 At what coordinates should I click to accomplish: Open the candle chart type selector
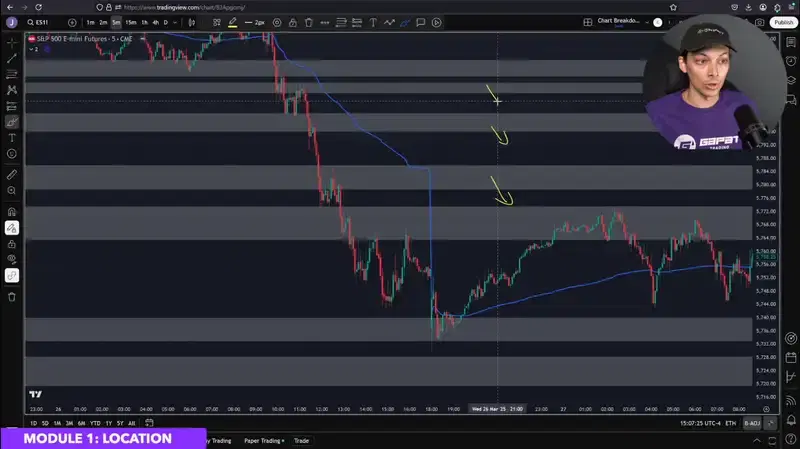pos(192,22)
